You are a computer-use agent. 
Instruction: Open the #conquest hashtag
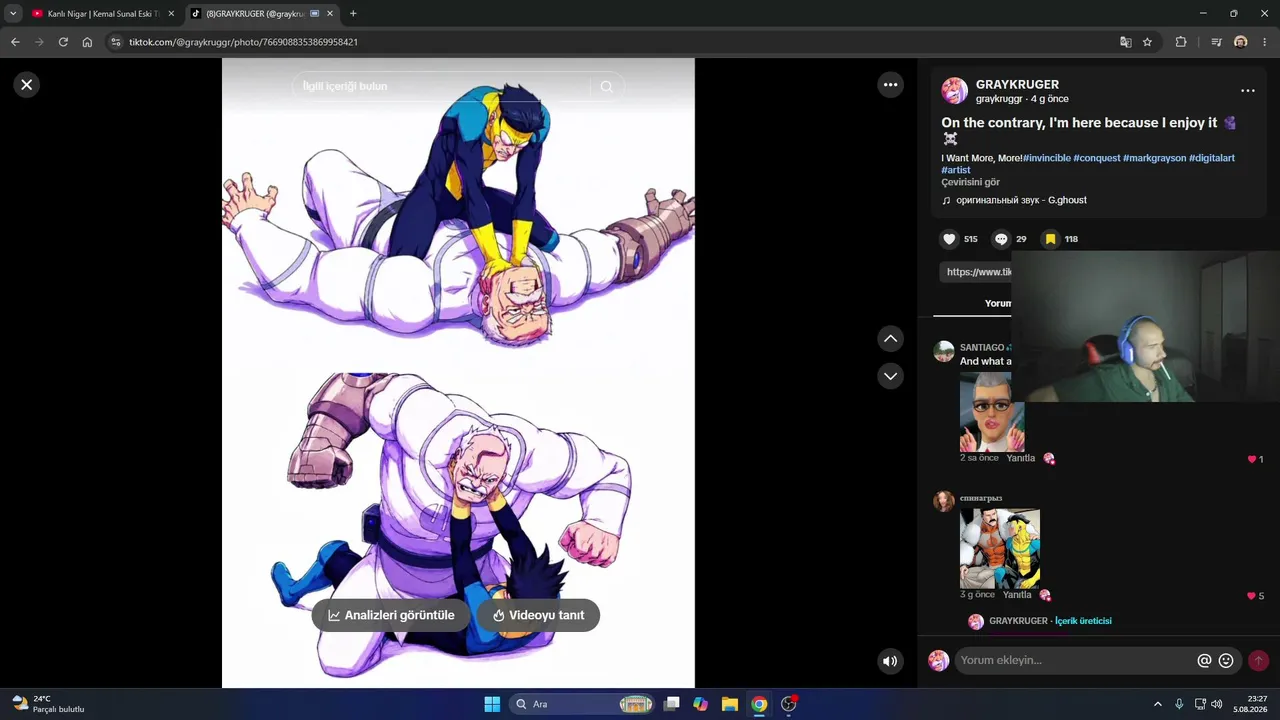pos(1096,158)
